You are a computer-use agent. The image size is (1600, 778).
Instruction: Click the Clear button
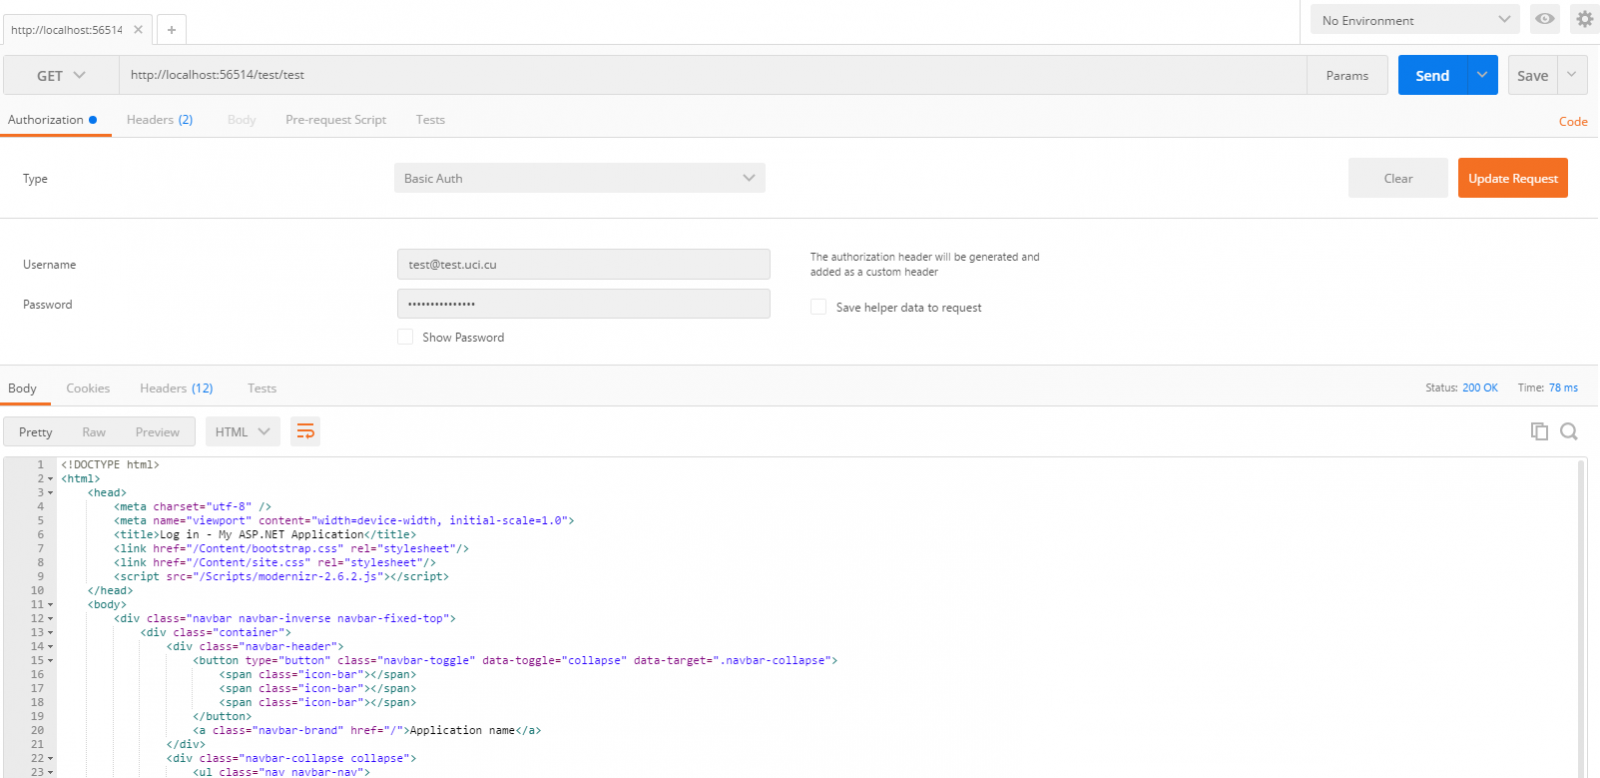click(x=1398, y=178)
